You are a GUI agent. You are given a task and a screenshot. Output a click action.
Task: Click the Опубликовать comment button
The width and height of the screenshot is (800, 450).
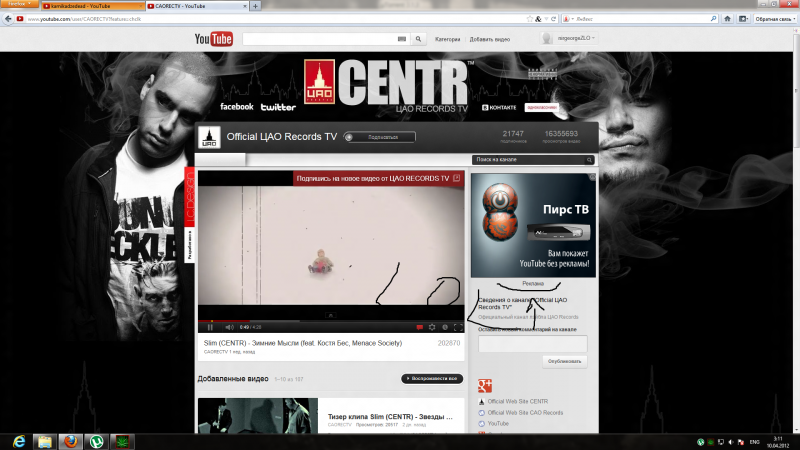pyautogui.click(x=565, y=361)
